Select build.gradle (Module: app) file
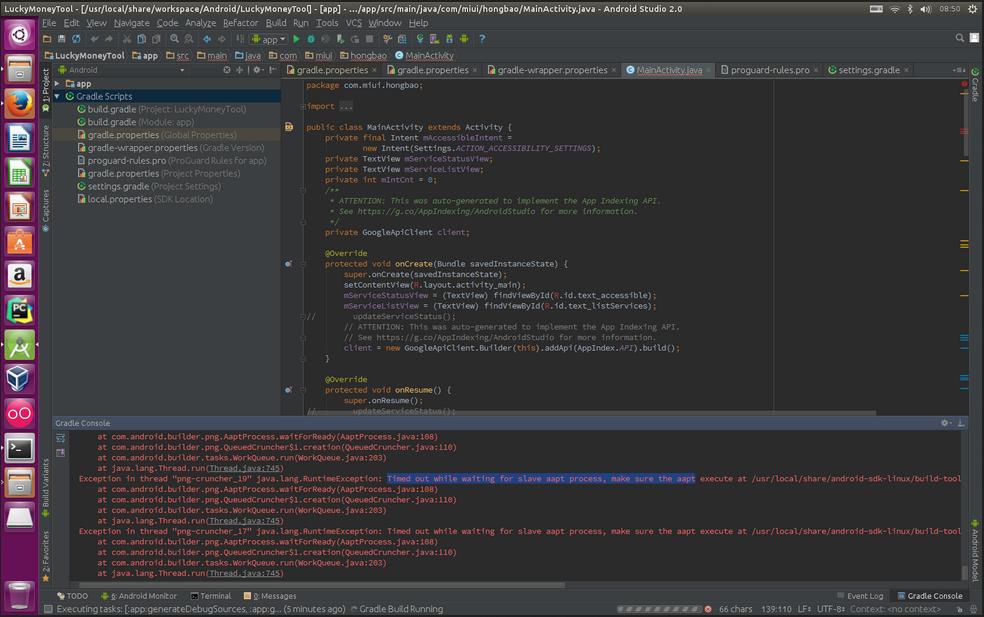 136,122
